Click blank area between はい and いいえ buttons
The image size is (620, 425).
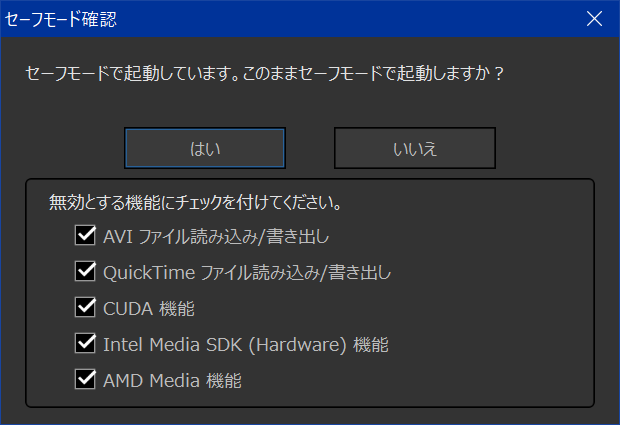coord(310,148)
